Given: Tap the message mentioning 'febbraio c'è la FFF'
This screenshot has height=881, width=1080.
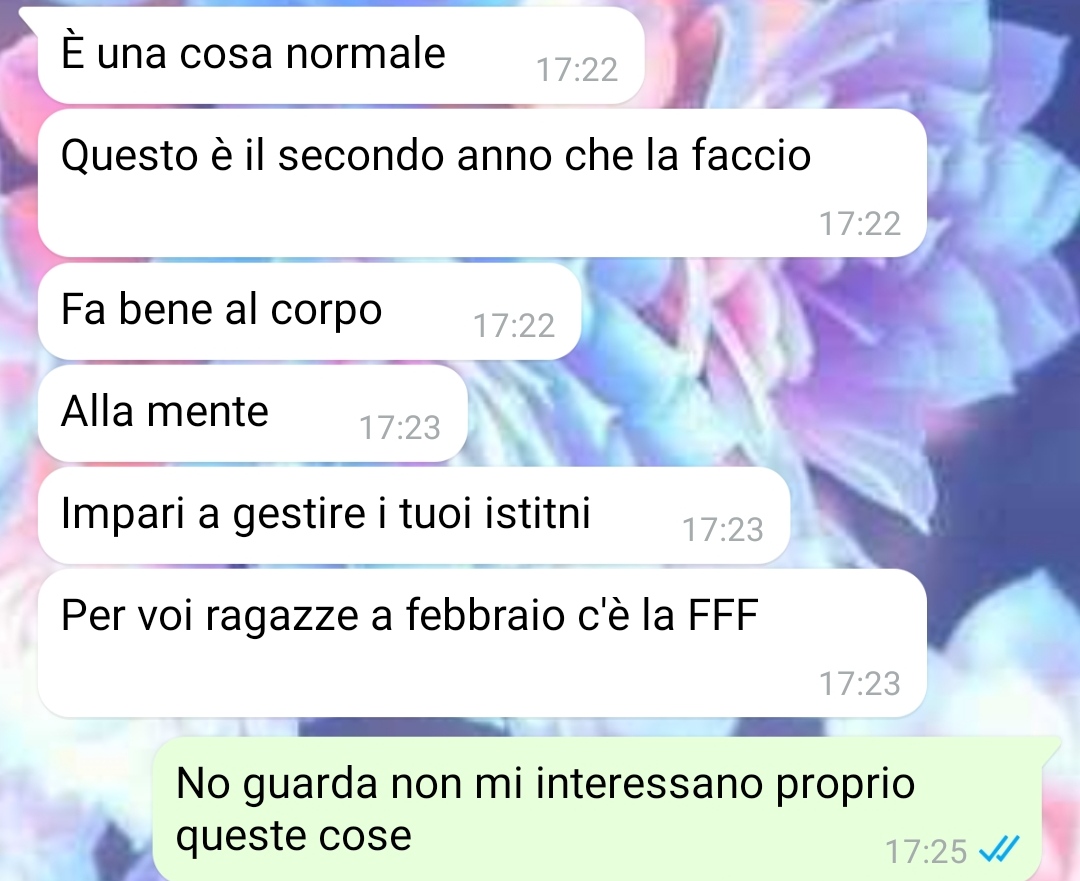Looking at the screenshot, I should point(481,643).
